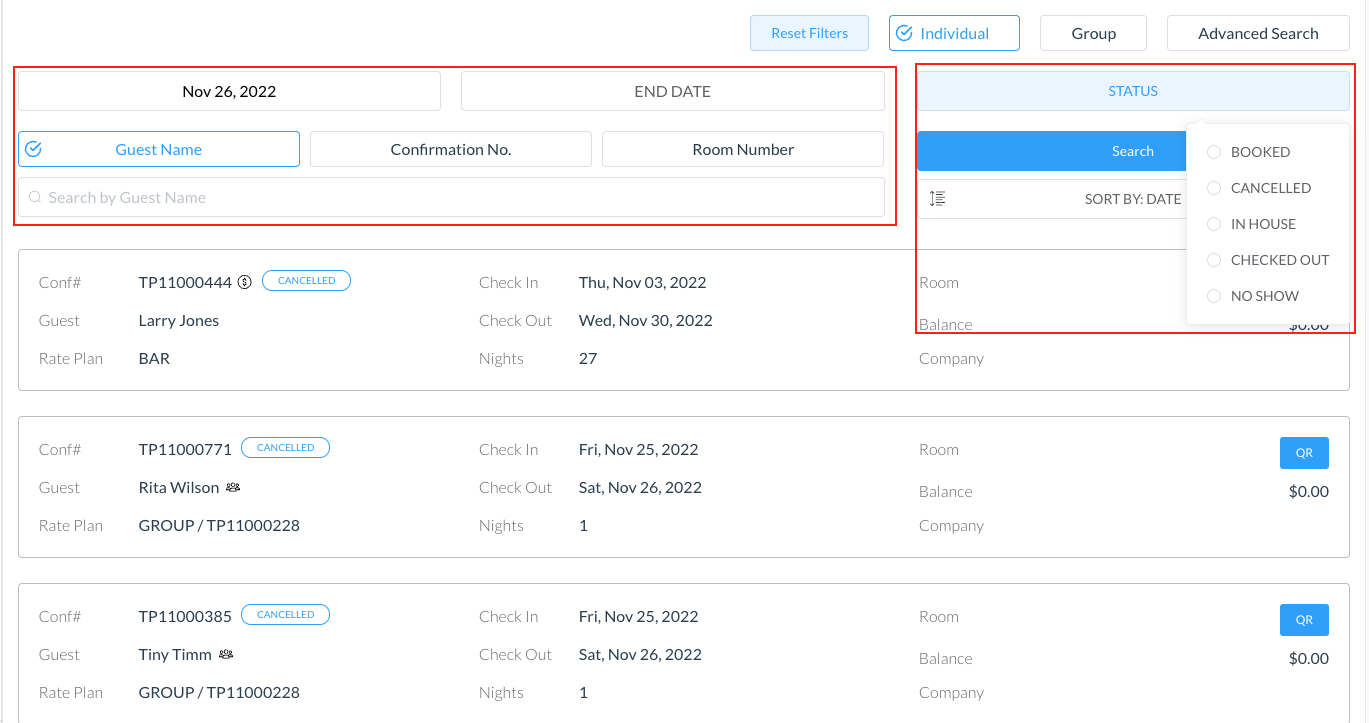The height and width of the screenshot is (723, 1369).
Task: Switch to Confirmation No. search mode
Action: pos(450,150)
